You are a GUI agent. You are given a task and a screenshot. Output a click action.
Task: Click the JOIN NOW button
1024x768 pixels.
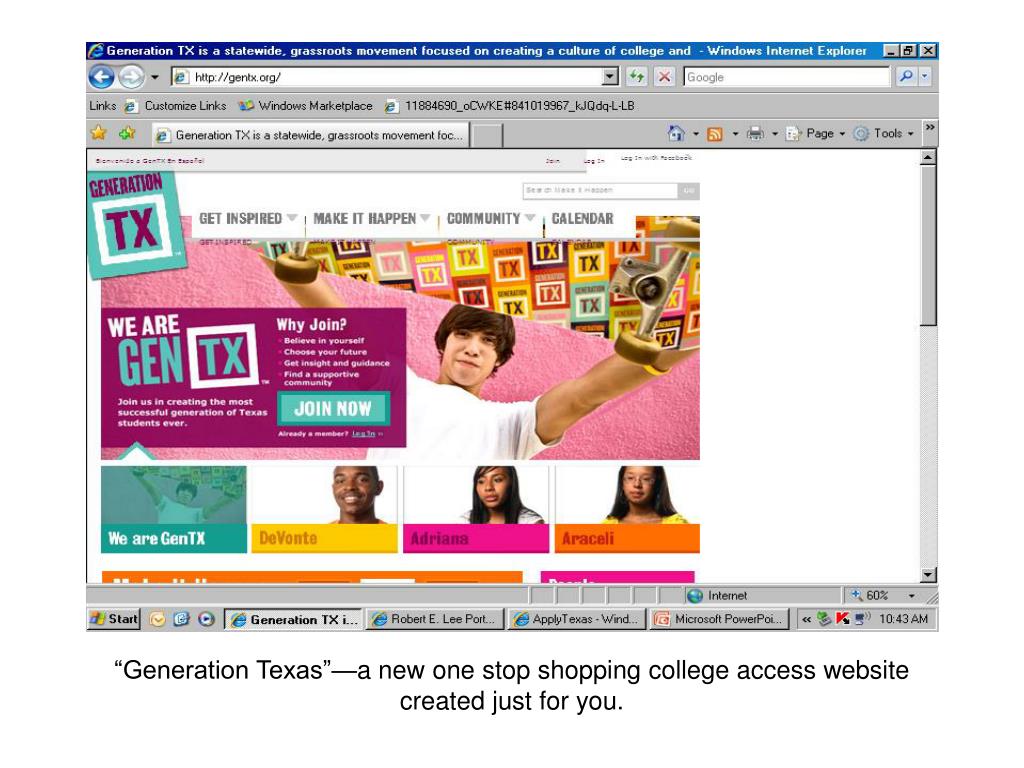pyautogui.click(x=333, y=409)
